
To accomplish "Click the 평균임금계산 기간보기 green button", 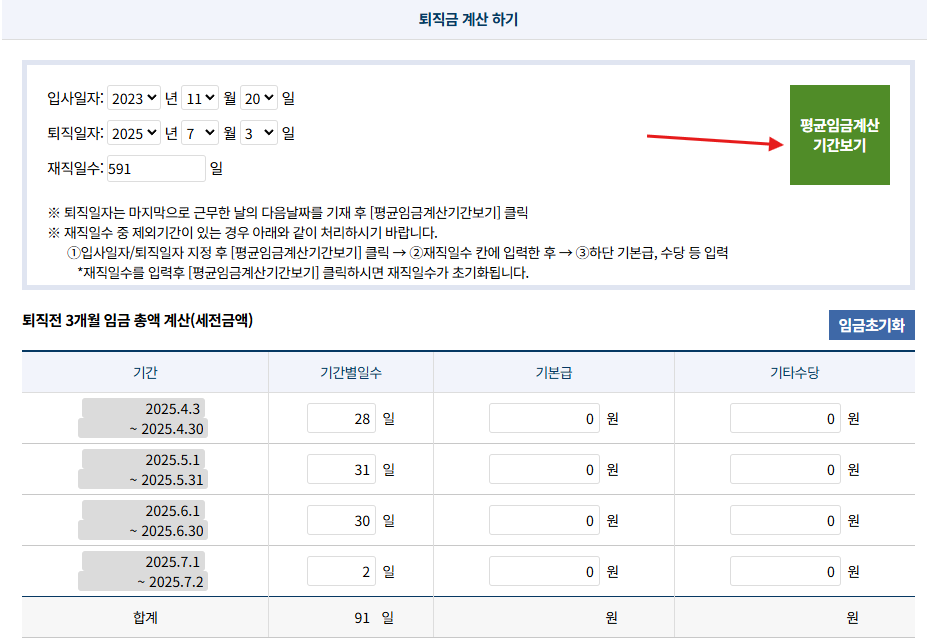I will pyautogui.click(x=839, y=135).
